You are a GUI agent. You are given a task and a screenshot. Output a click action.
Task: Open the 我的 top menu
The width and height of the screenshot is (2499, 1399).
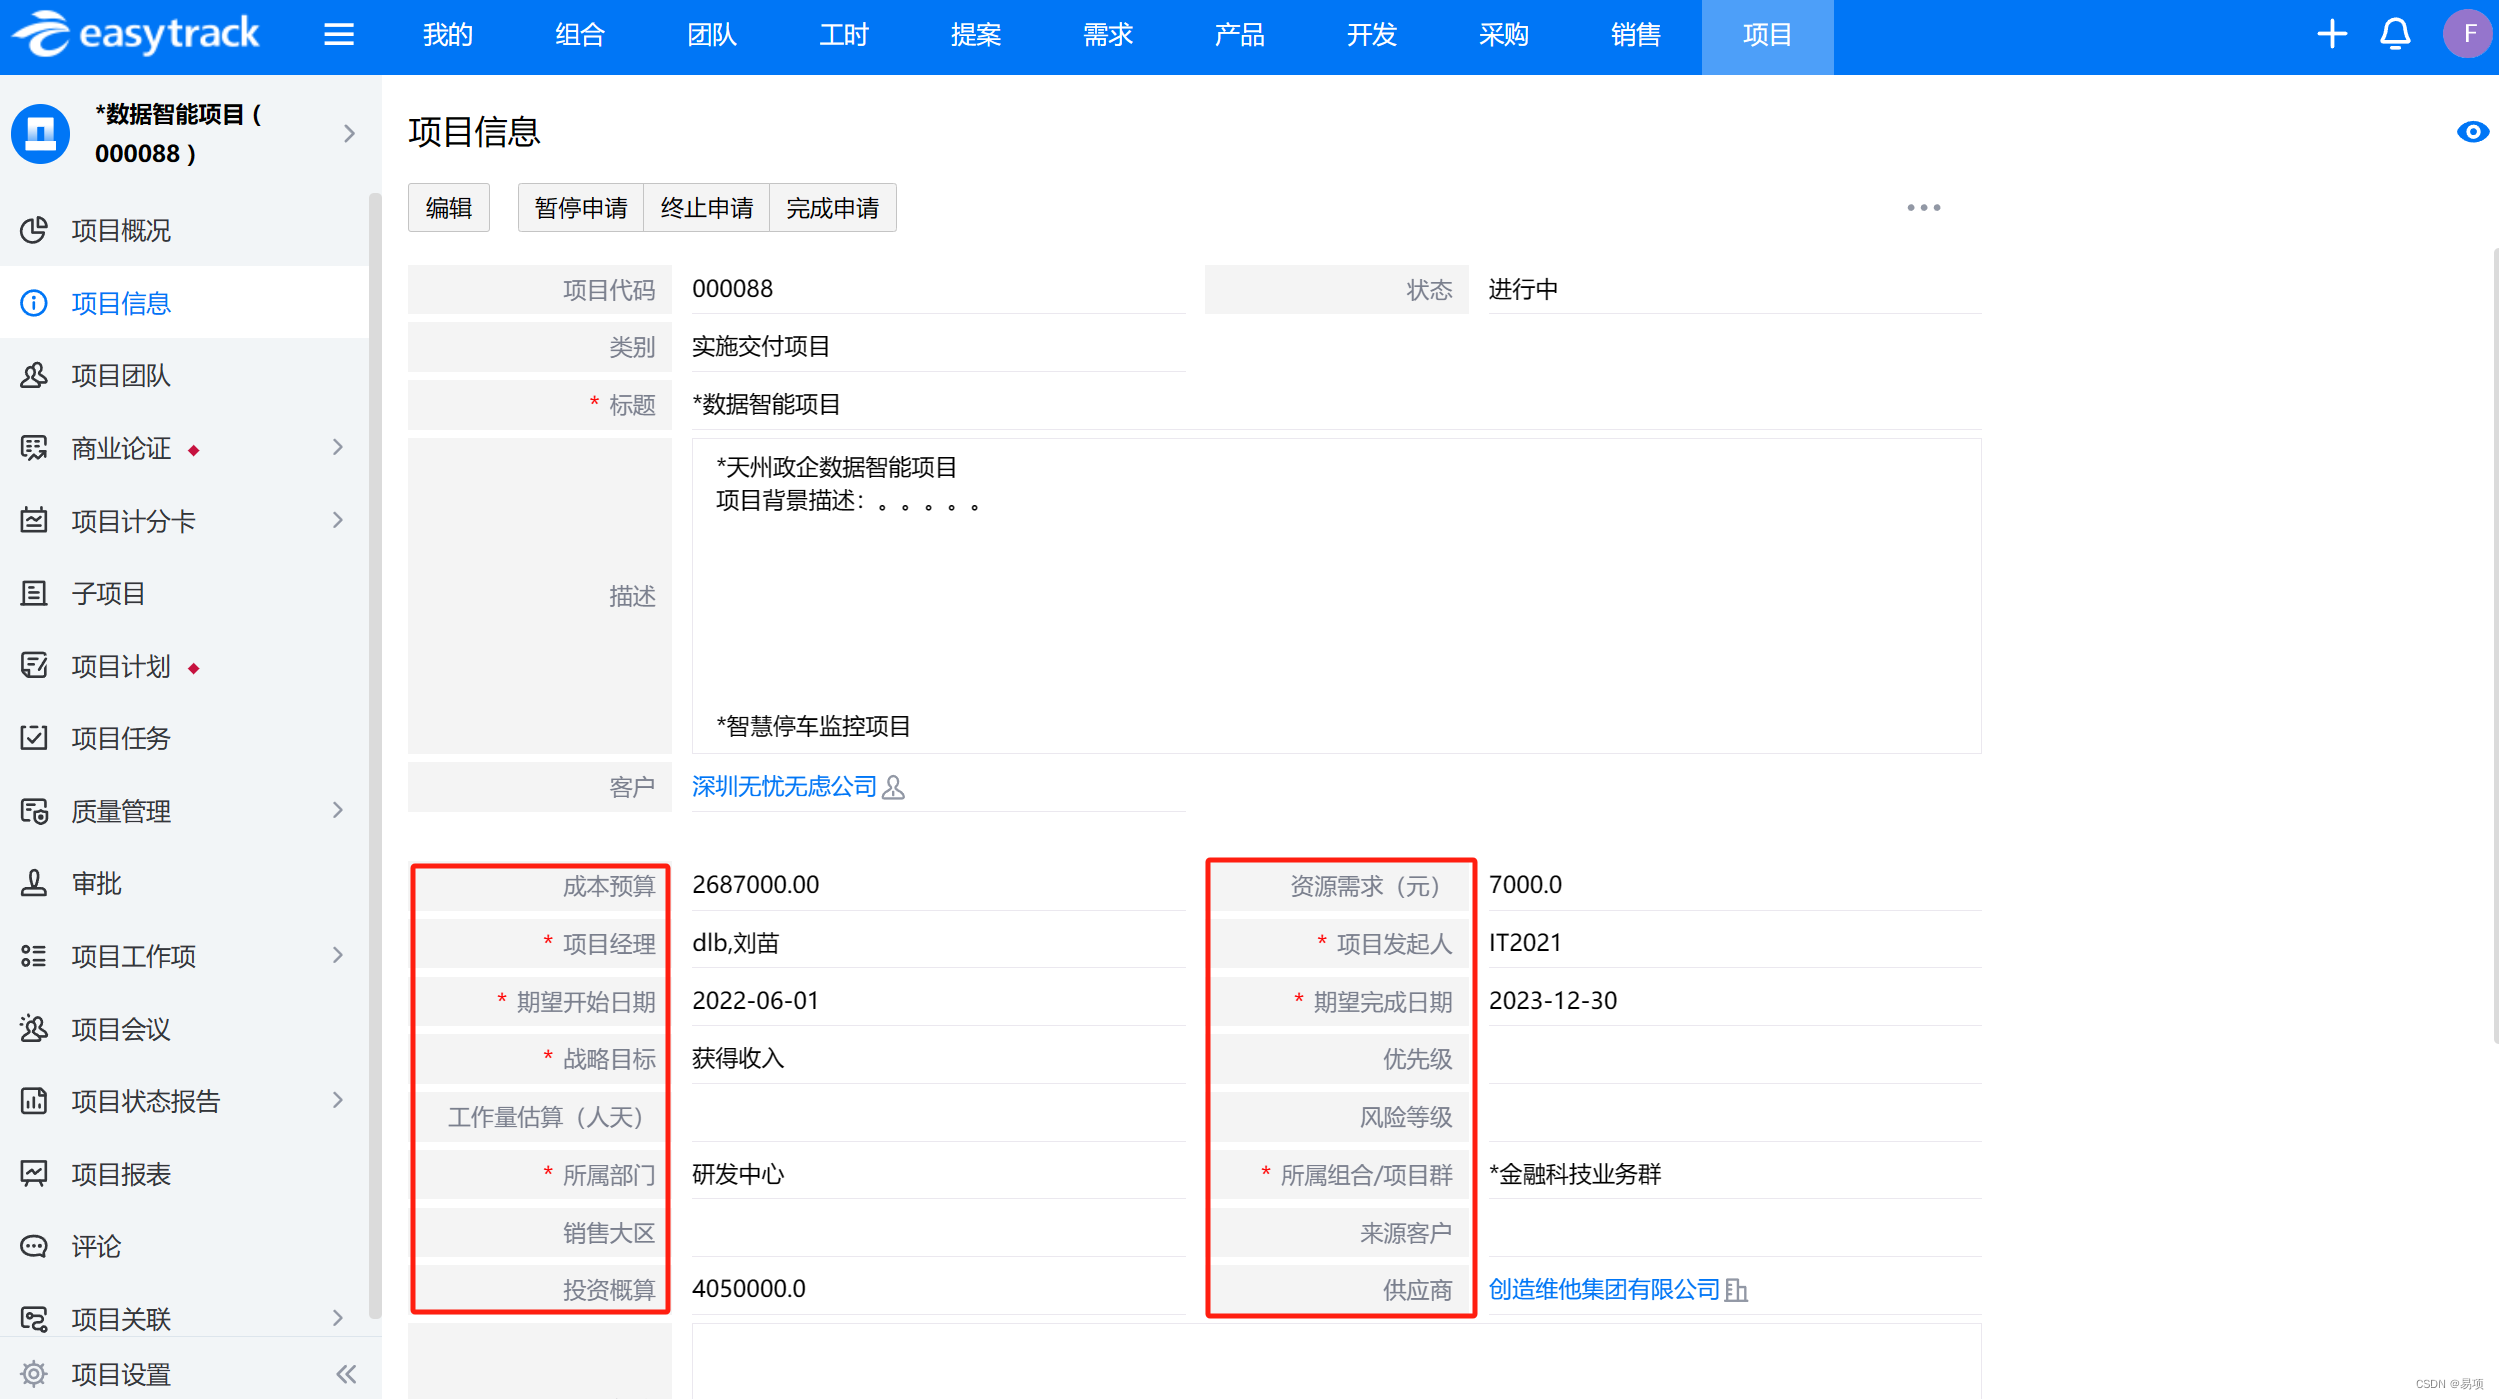[x=447, y=36]
